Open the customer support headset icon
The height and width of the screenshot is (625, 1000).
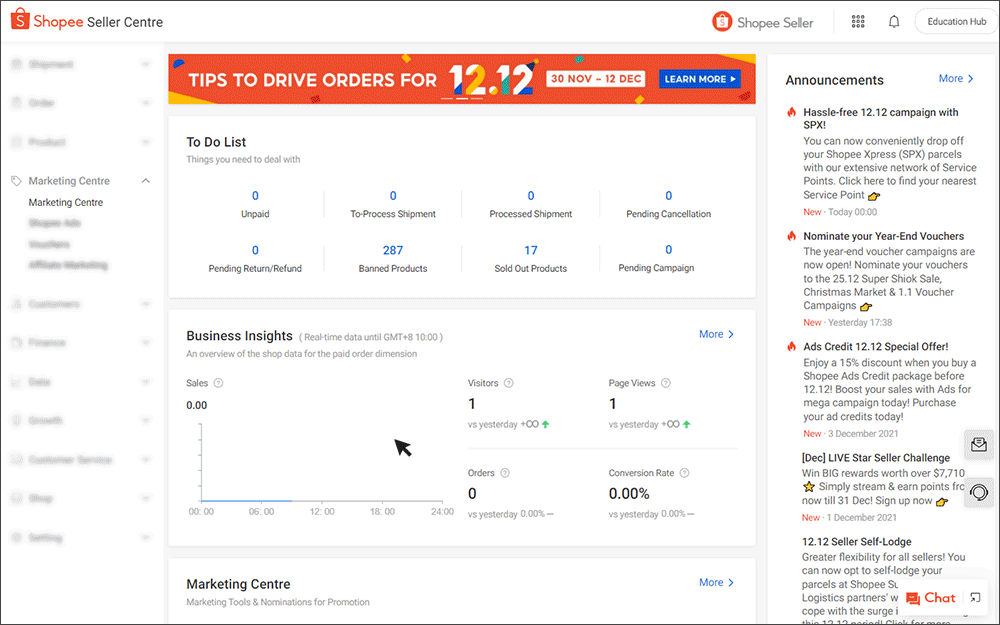pos(979,492)
